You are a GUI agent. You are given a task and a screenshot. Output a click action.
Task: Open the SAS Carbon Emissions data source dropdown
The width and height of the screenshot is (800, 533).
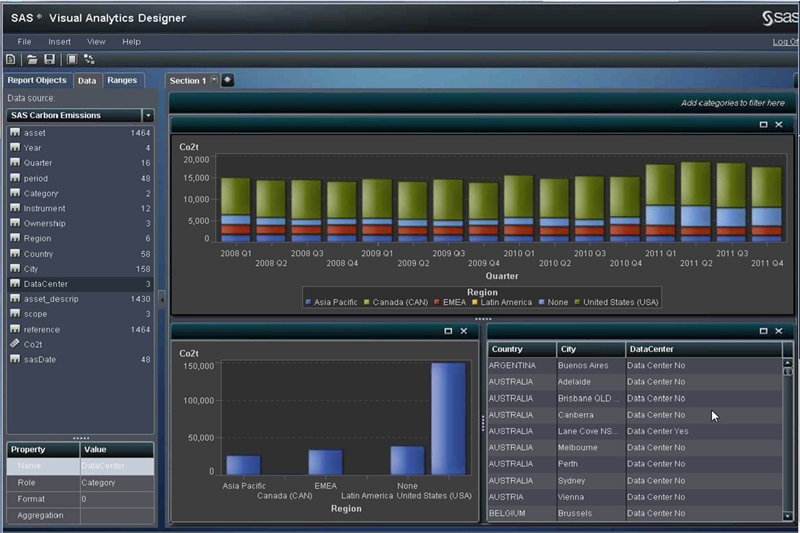pos(148,115)
